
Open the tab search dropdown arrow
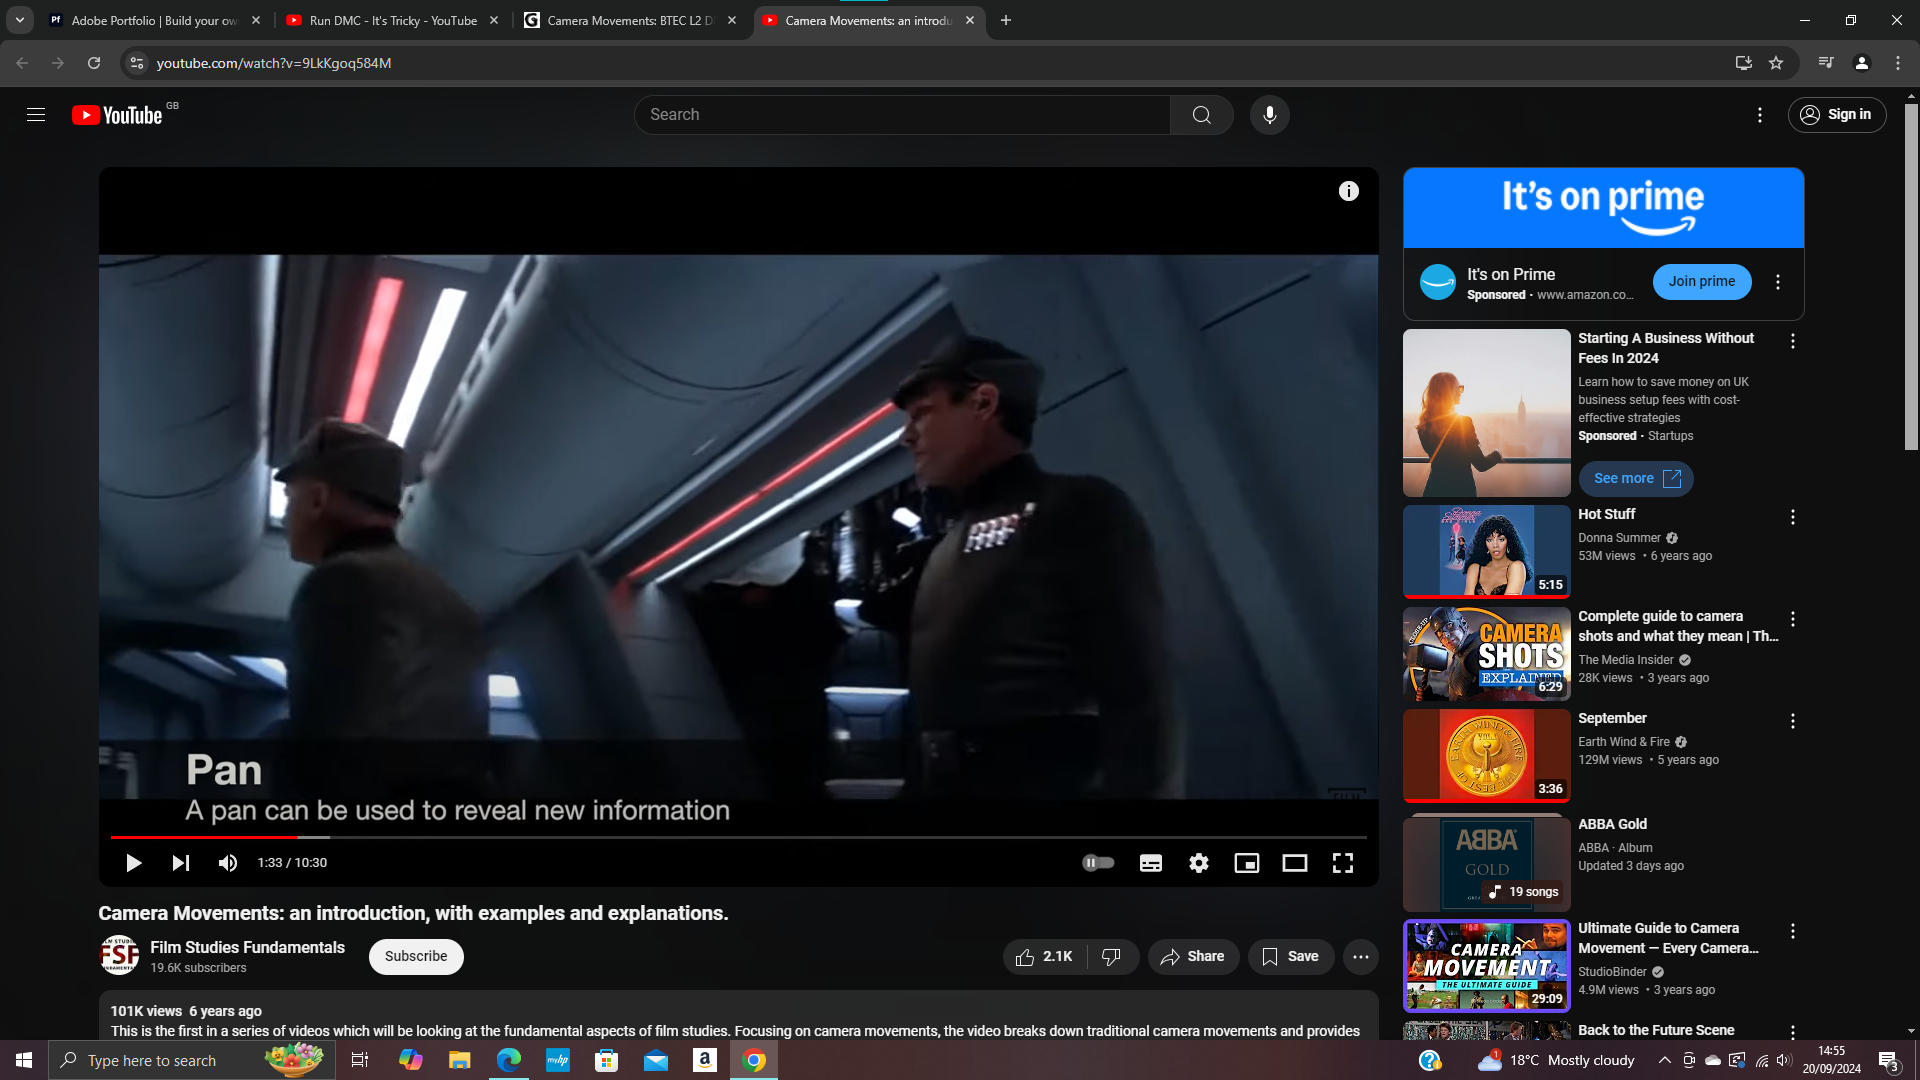coord(20,20)
